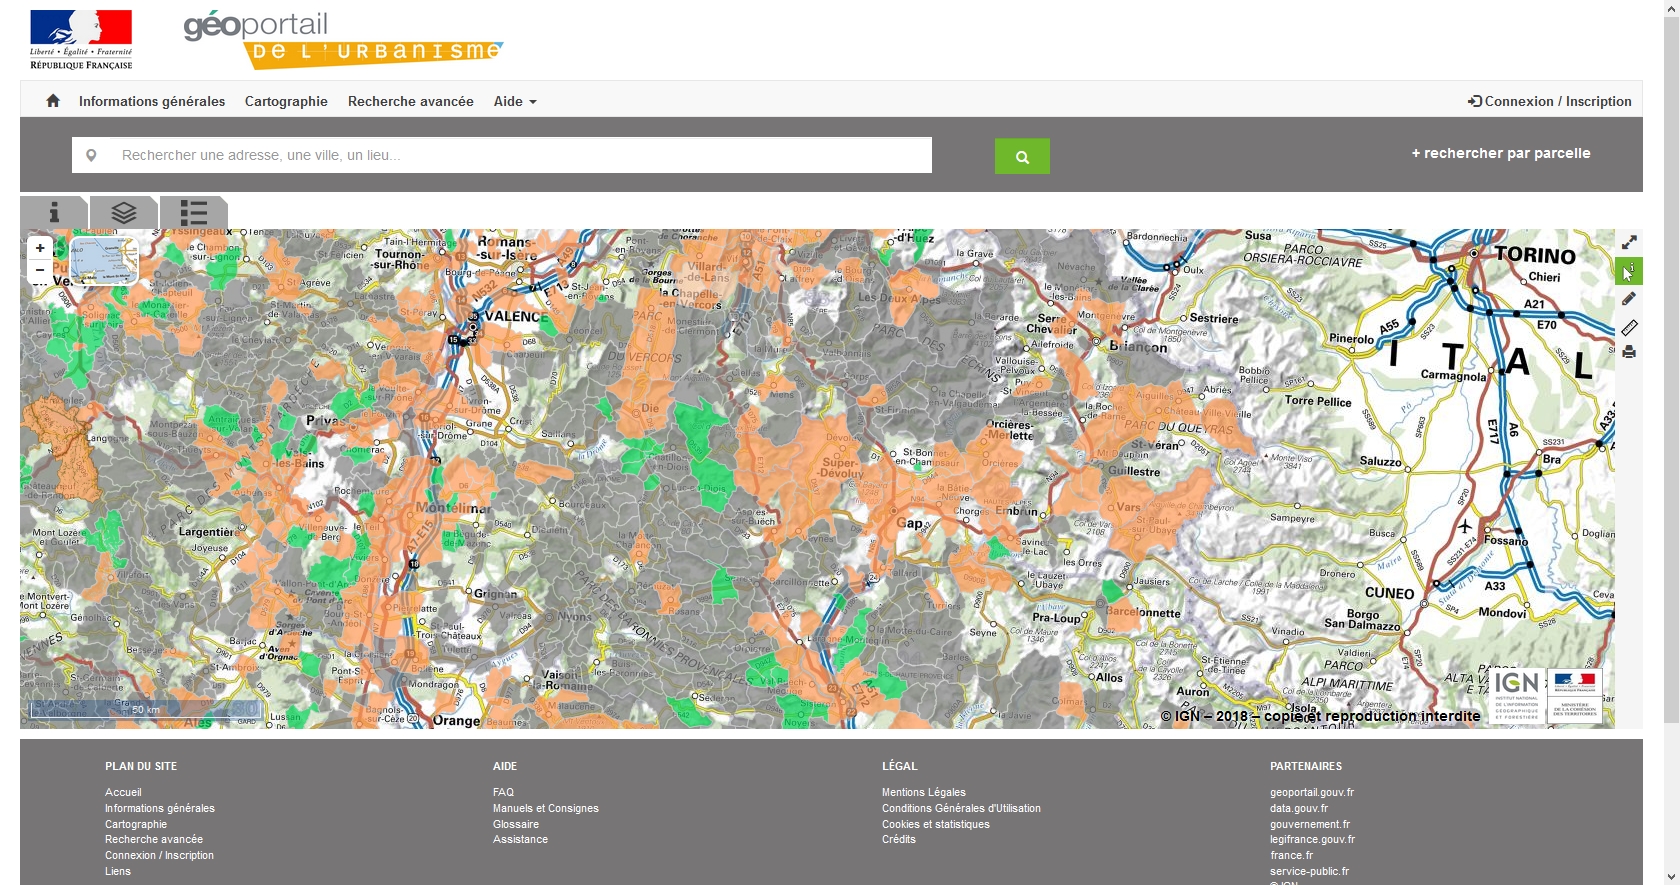
Task: Visit geoportail.gouv.fr partner link
Action: (1312, 792)
